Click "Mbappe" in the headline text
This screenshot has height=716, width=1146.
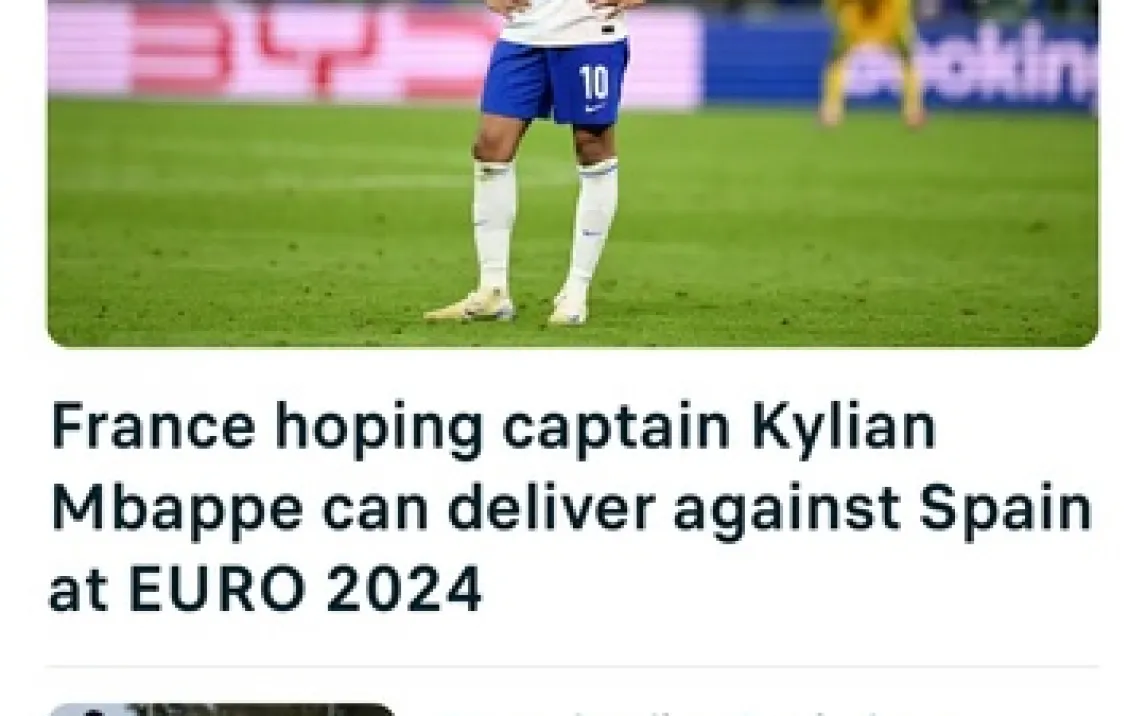[176, 509]
